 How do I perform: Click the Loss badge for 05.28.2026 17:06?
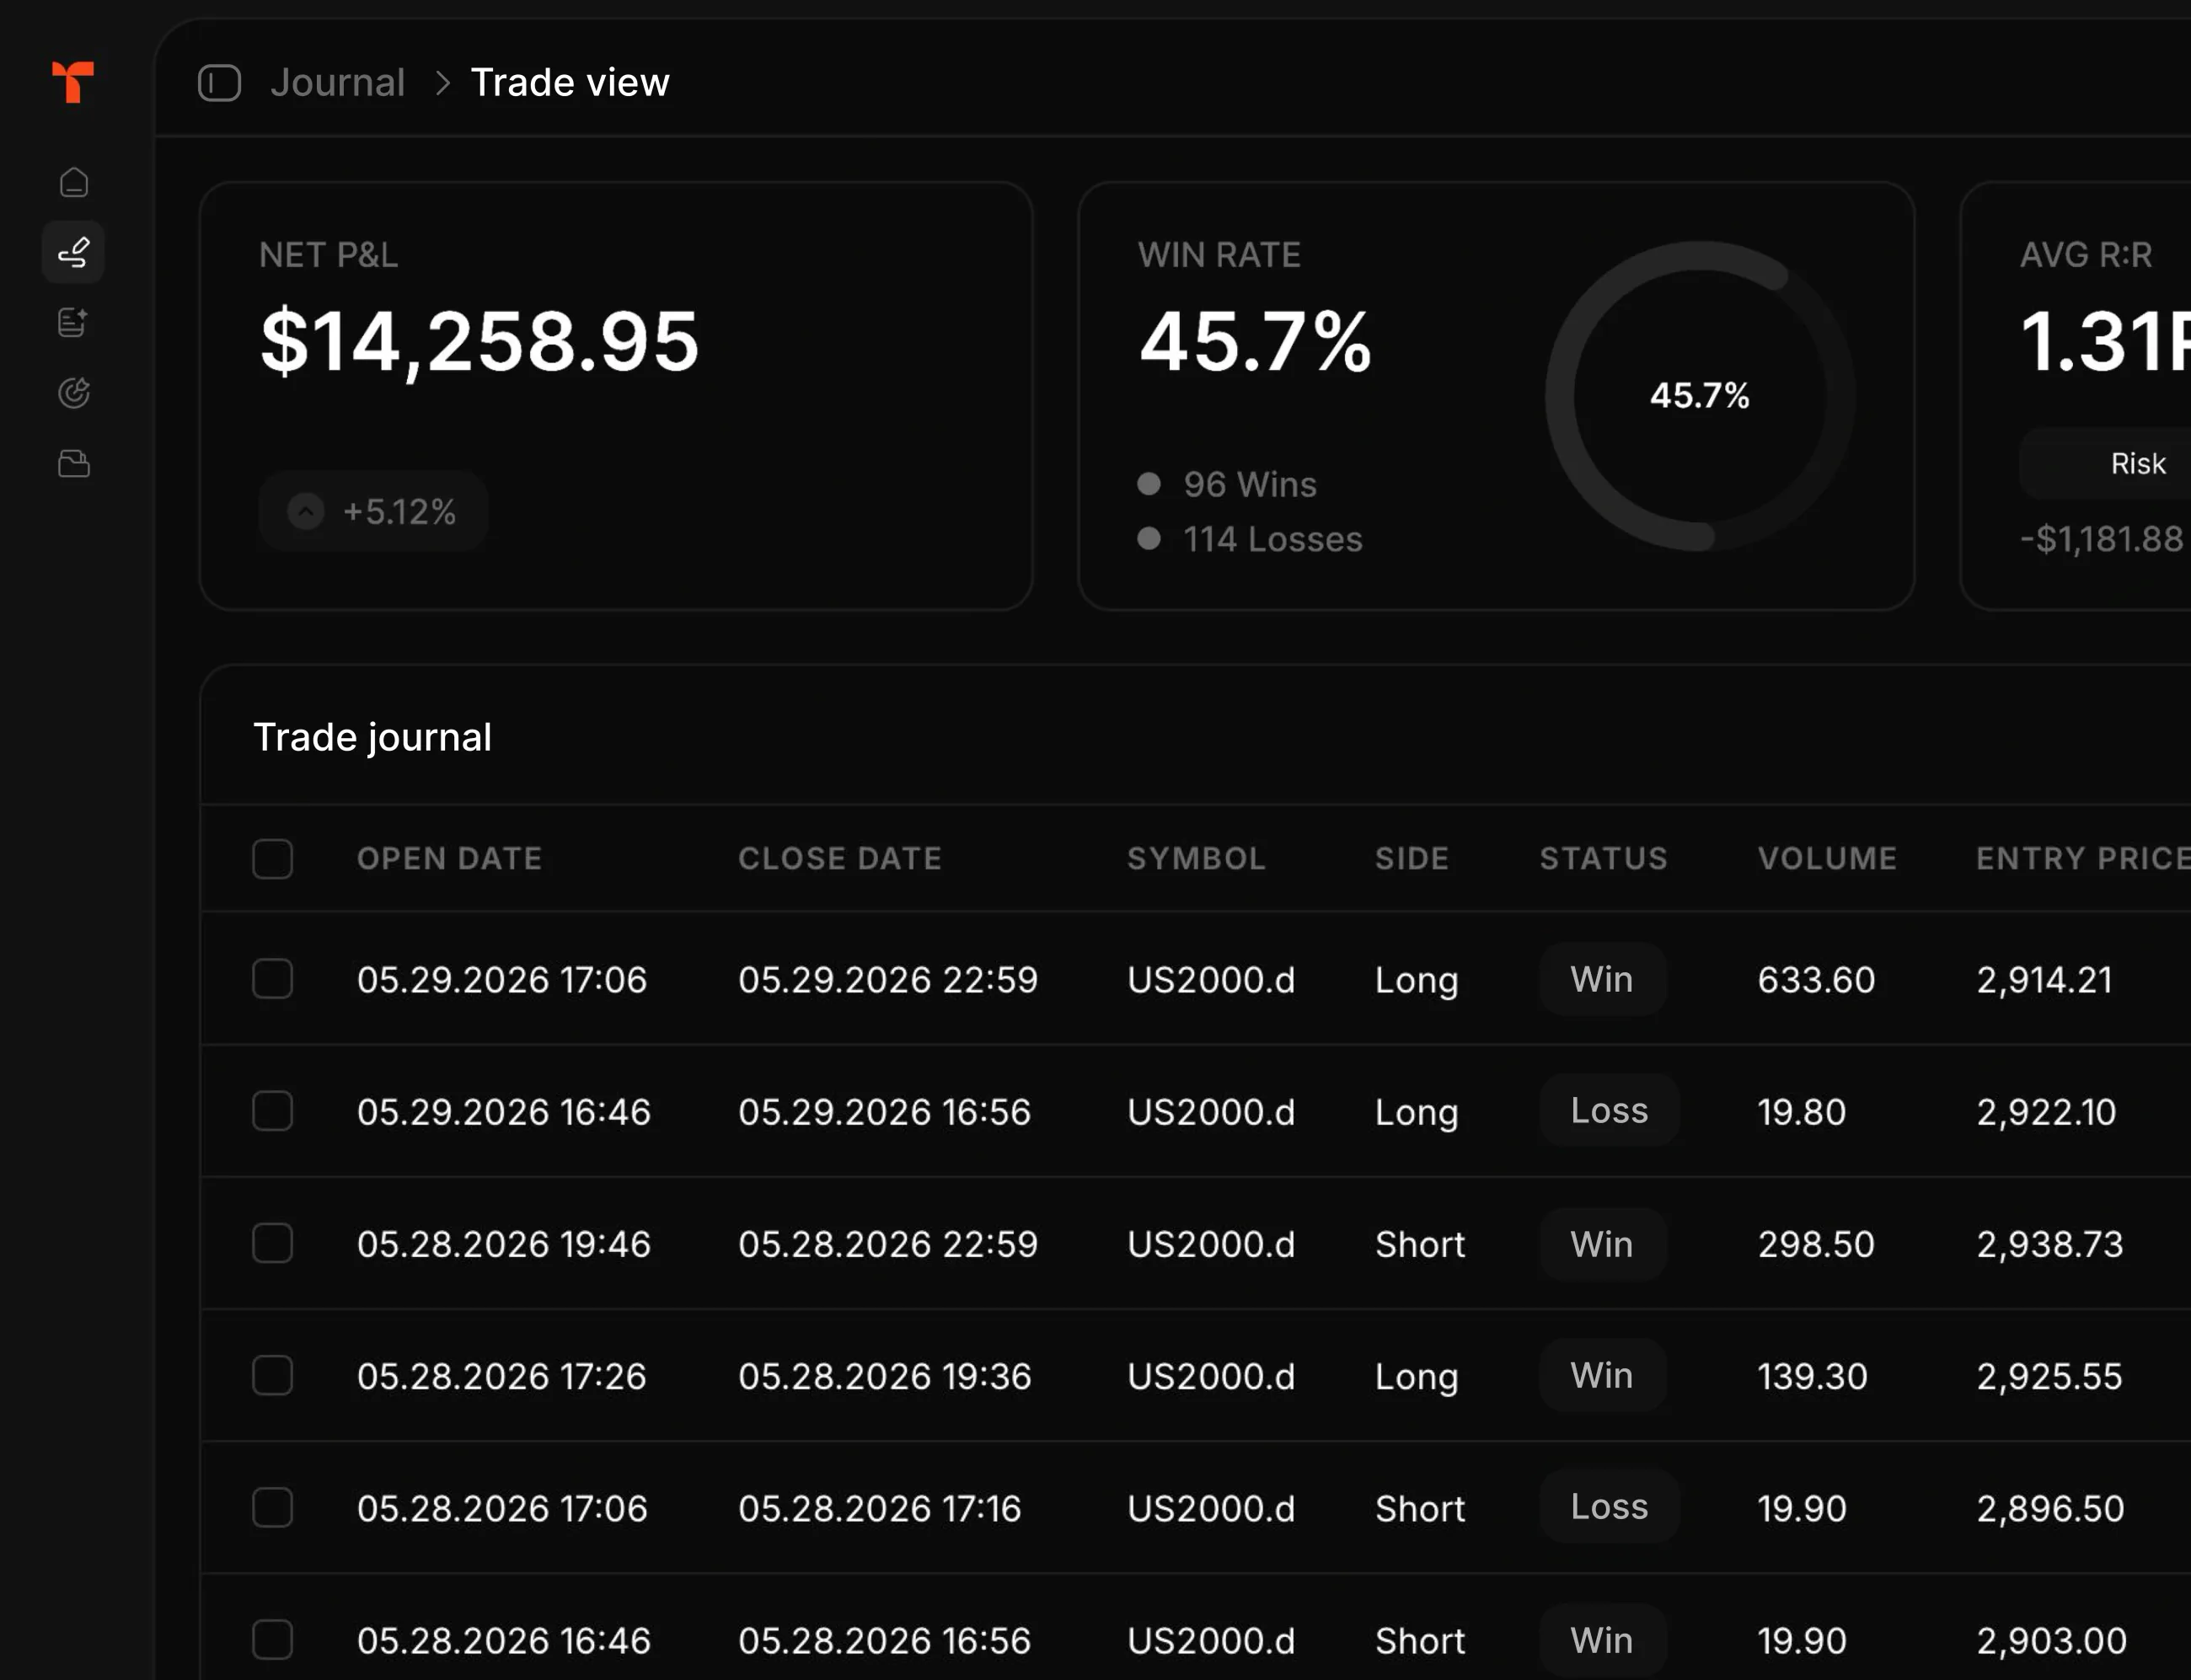coord(1609,1506)
